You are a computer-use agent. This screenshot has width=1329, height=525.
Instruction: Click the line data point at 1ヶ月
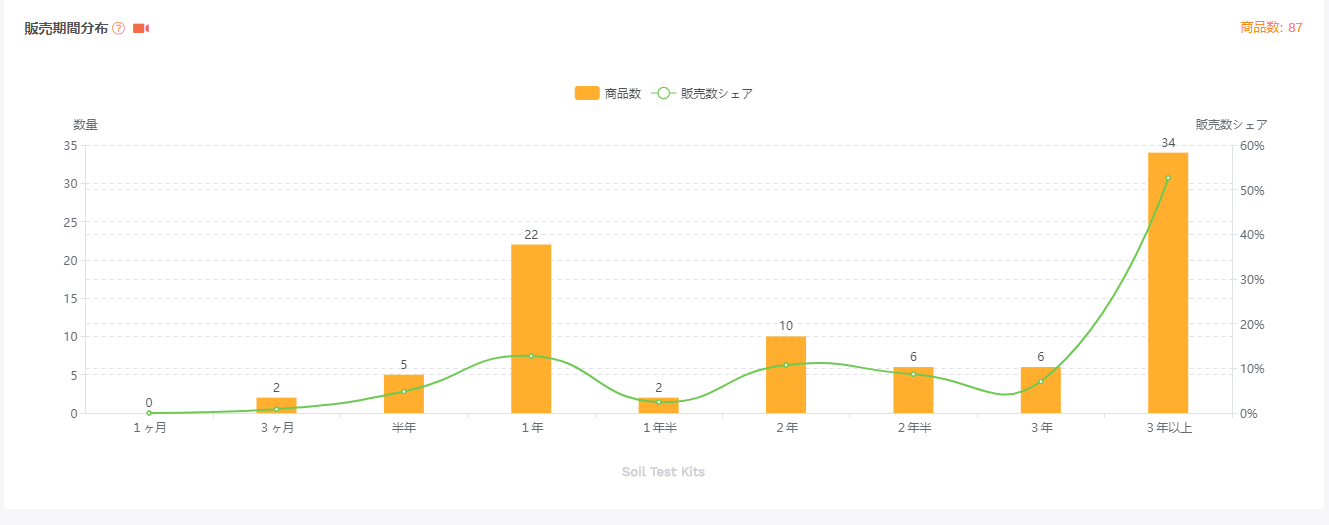point(149,413)
